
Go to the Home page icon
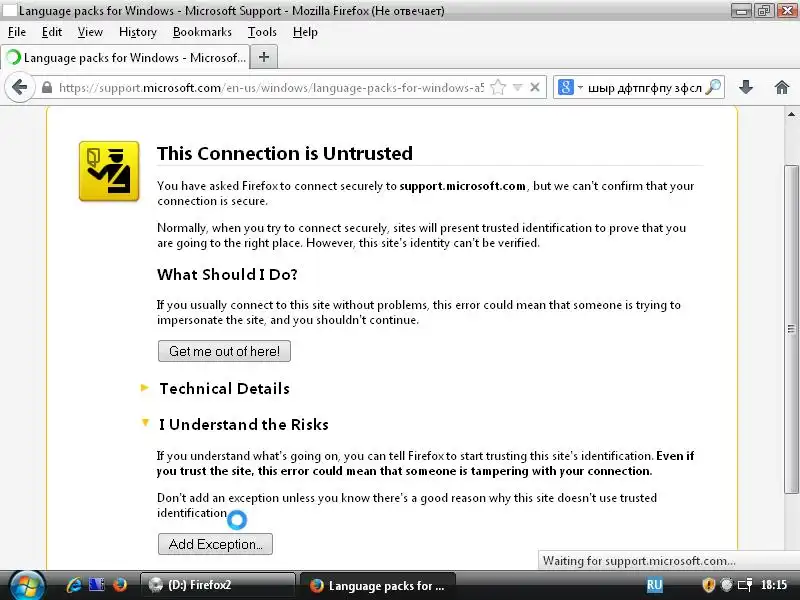tap(782, 87)
